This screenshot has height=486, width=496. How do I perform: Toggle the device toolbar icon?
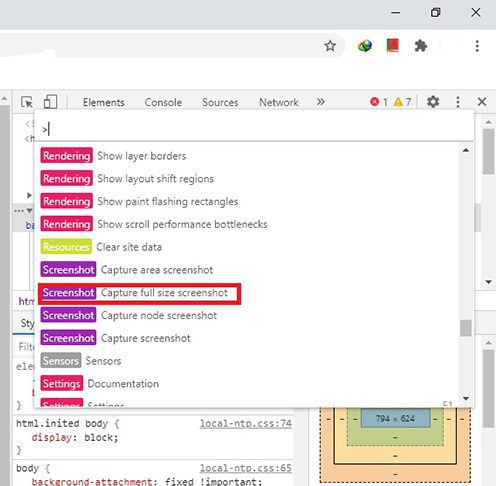coord(50,102)
